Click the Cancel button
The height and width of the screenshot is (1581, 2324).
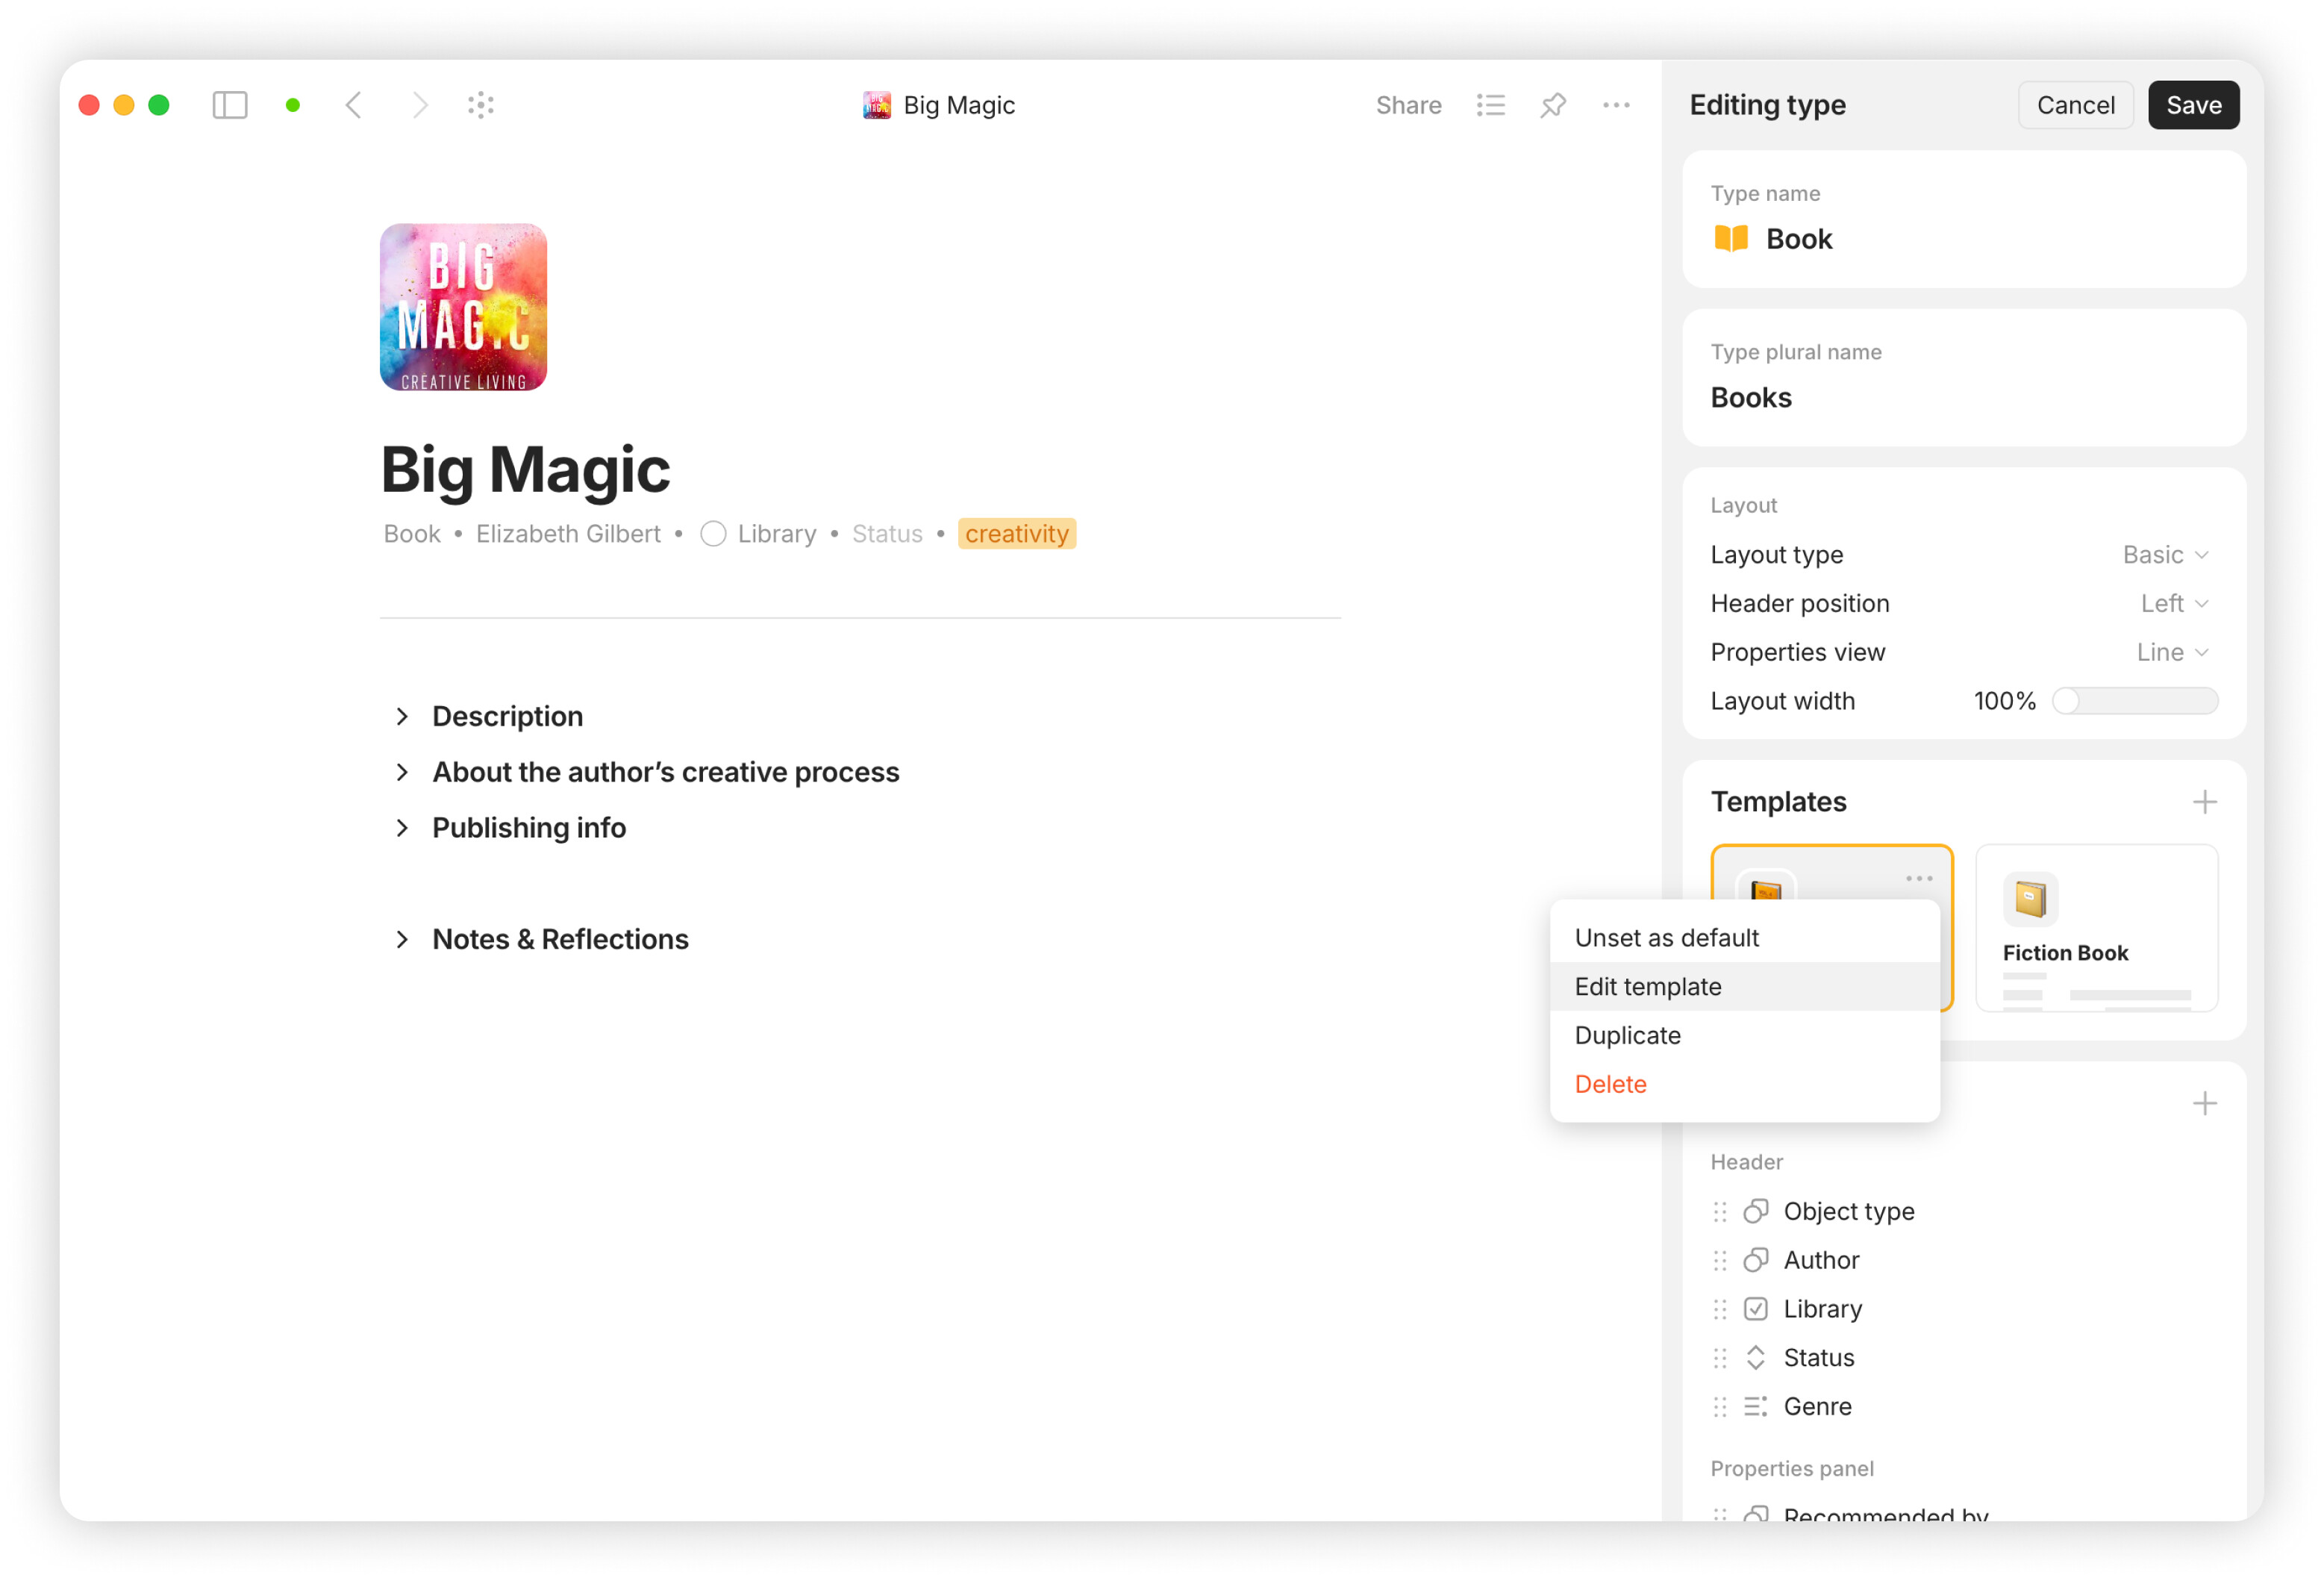pyautogui.click(x=2075, y=105)
